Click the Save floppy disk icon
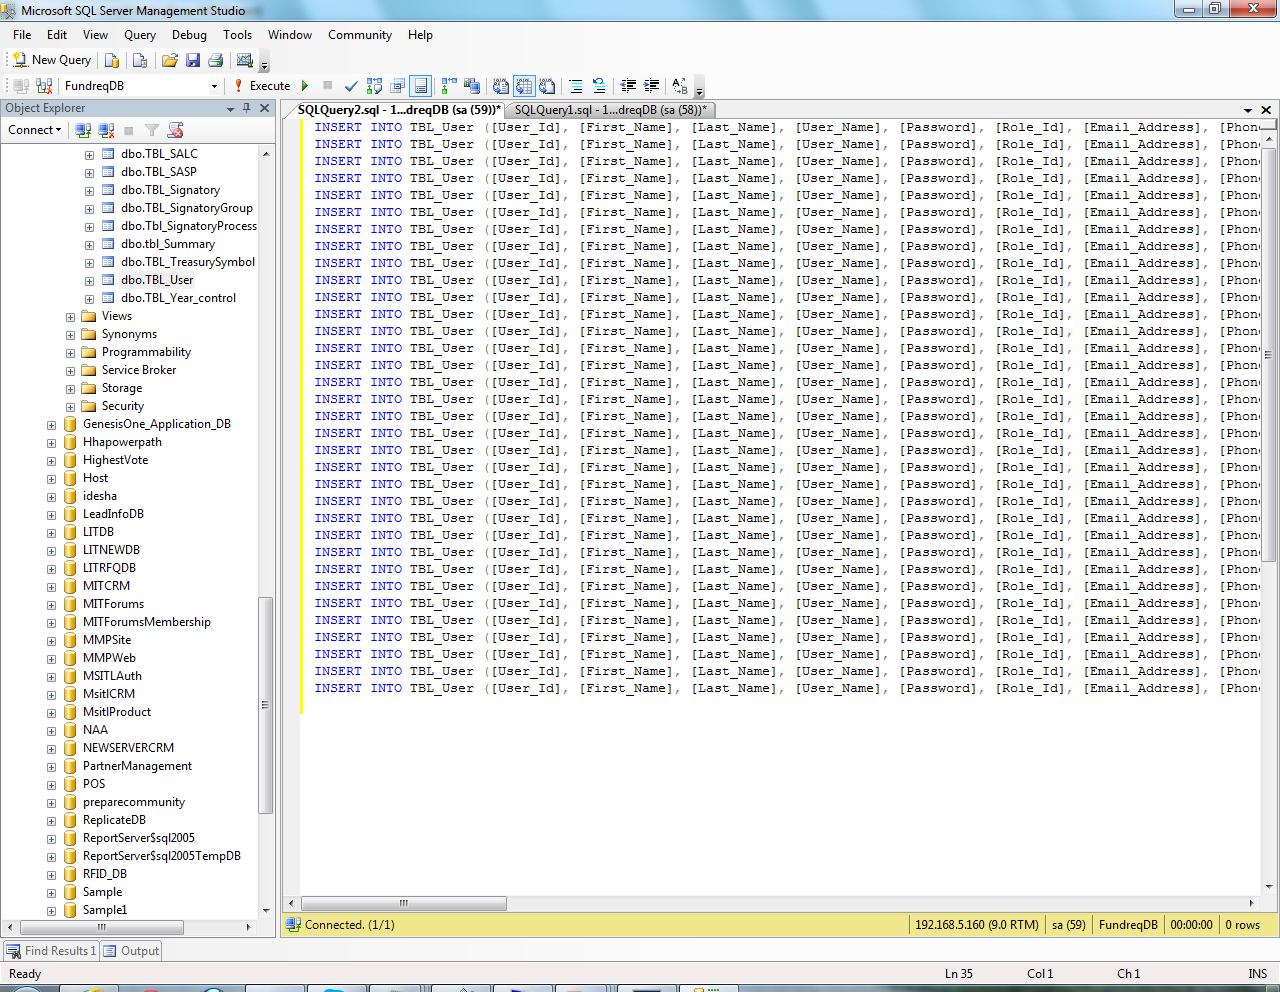Viewport: 1280px width, 992px height. 193,60
